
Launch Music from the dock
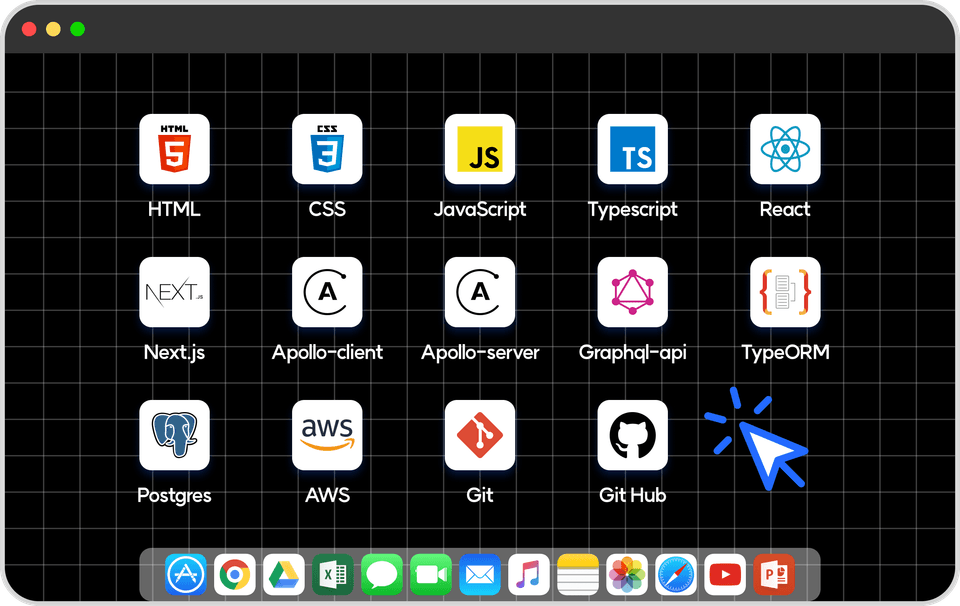[528, 575]
